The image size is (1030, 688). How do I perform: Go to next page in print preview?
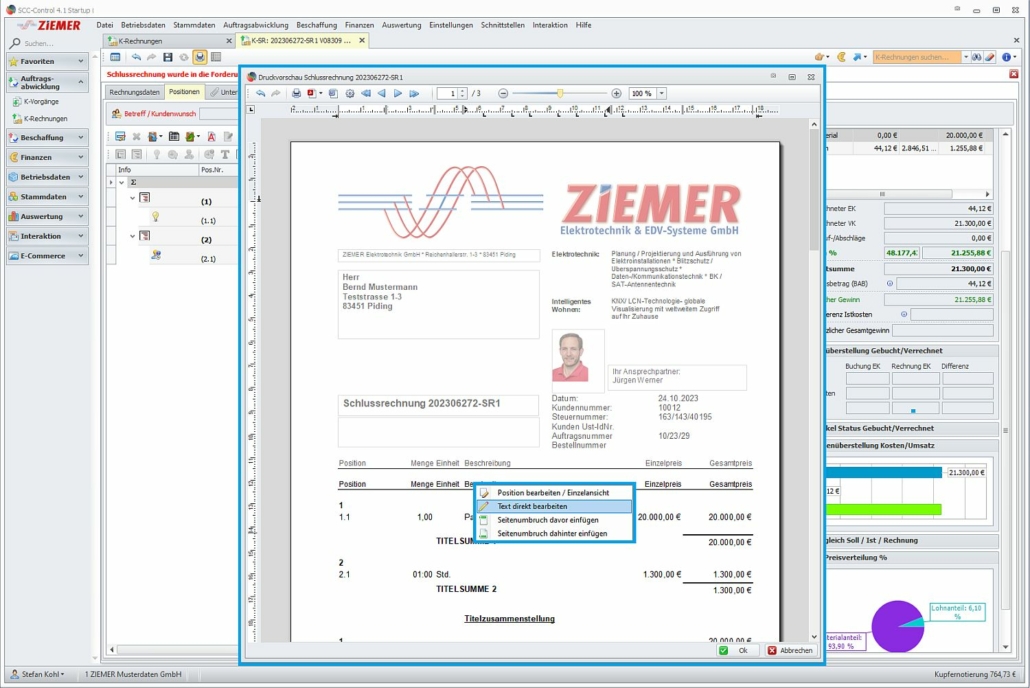(397, 93)
